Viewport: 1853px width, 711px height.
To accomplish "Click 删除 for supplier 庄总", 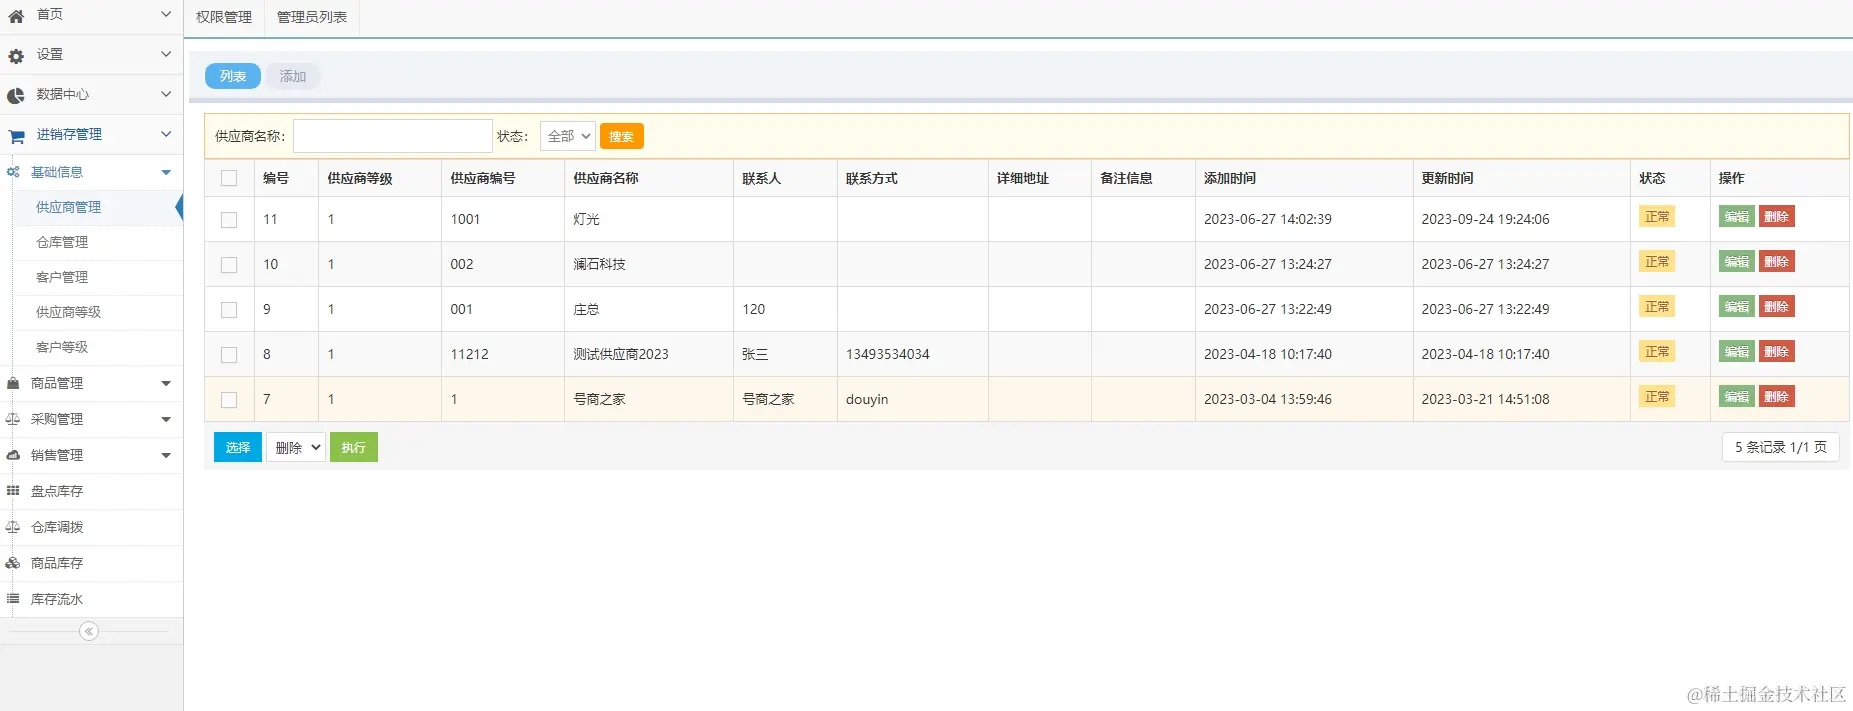I will pos(1777,307).
